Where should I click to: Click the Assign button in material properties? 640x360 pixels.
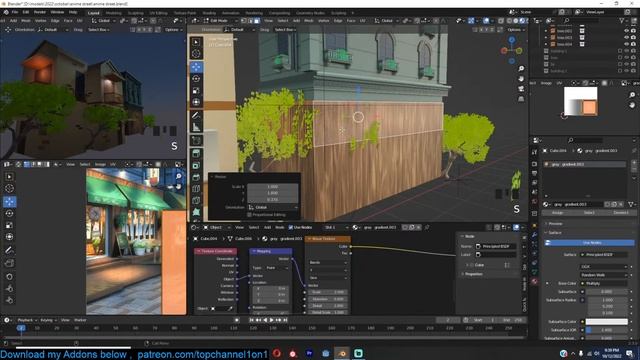(x=557, y=213)
